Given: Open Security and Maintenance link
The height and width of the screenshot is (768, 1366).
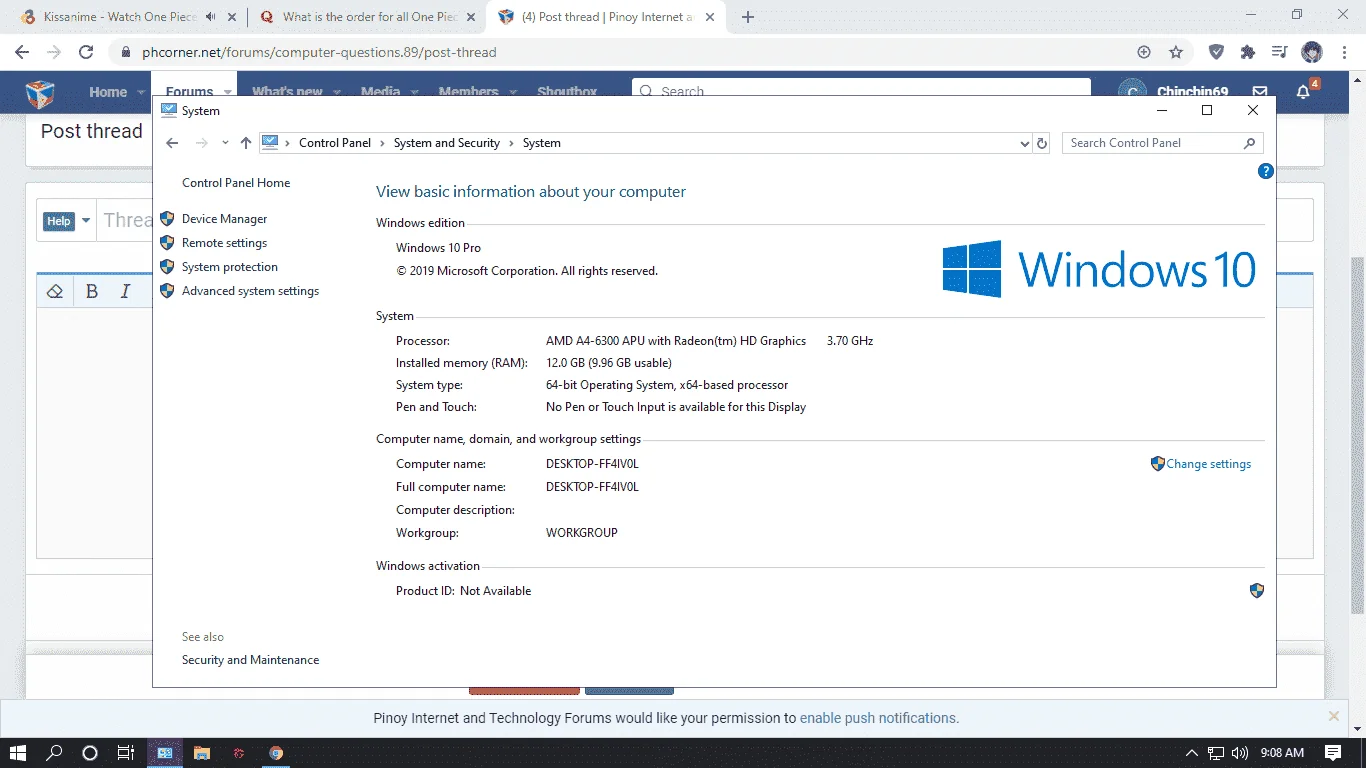Looking at the screenshot, I should point(251,660).
